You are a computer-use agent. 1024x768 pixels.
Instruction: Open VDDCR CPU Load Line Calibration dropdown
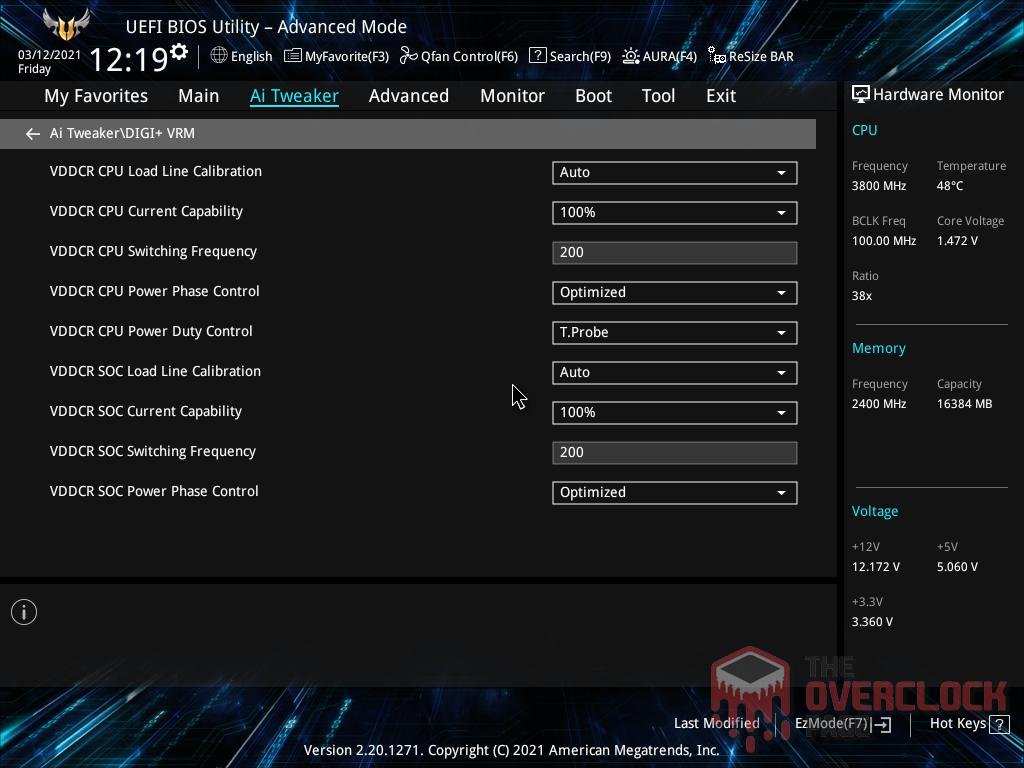[x=674, y=172]
